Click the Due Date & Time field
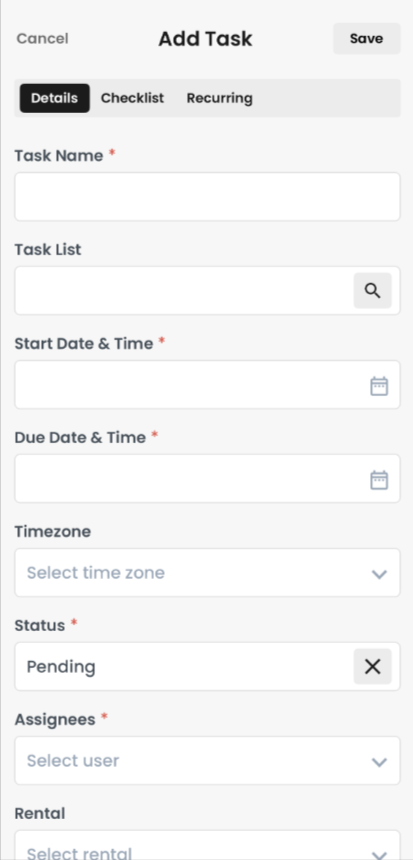Screen dimensions: 413x860 tap(207, 478)
